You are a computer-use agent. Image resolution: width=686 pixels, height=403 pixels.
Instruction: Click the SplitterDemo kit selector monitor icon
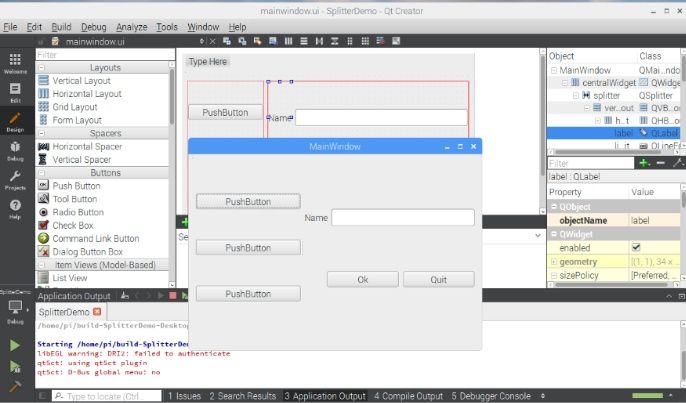coord(15,307)
